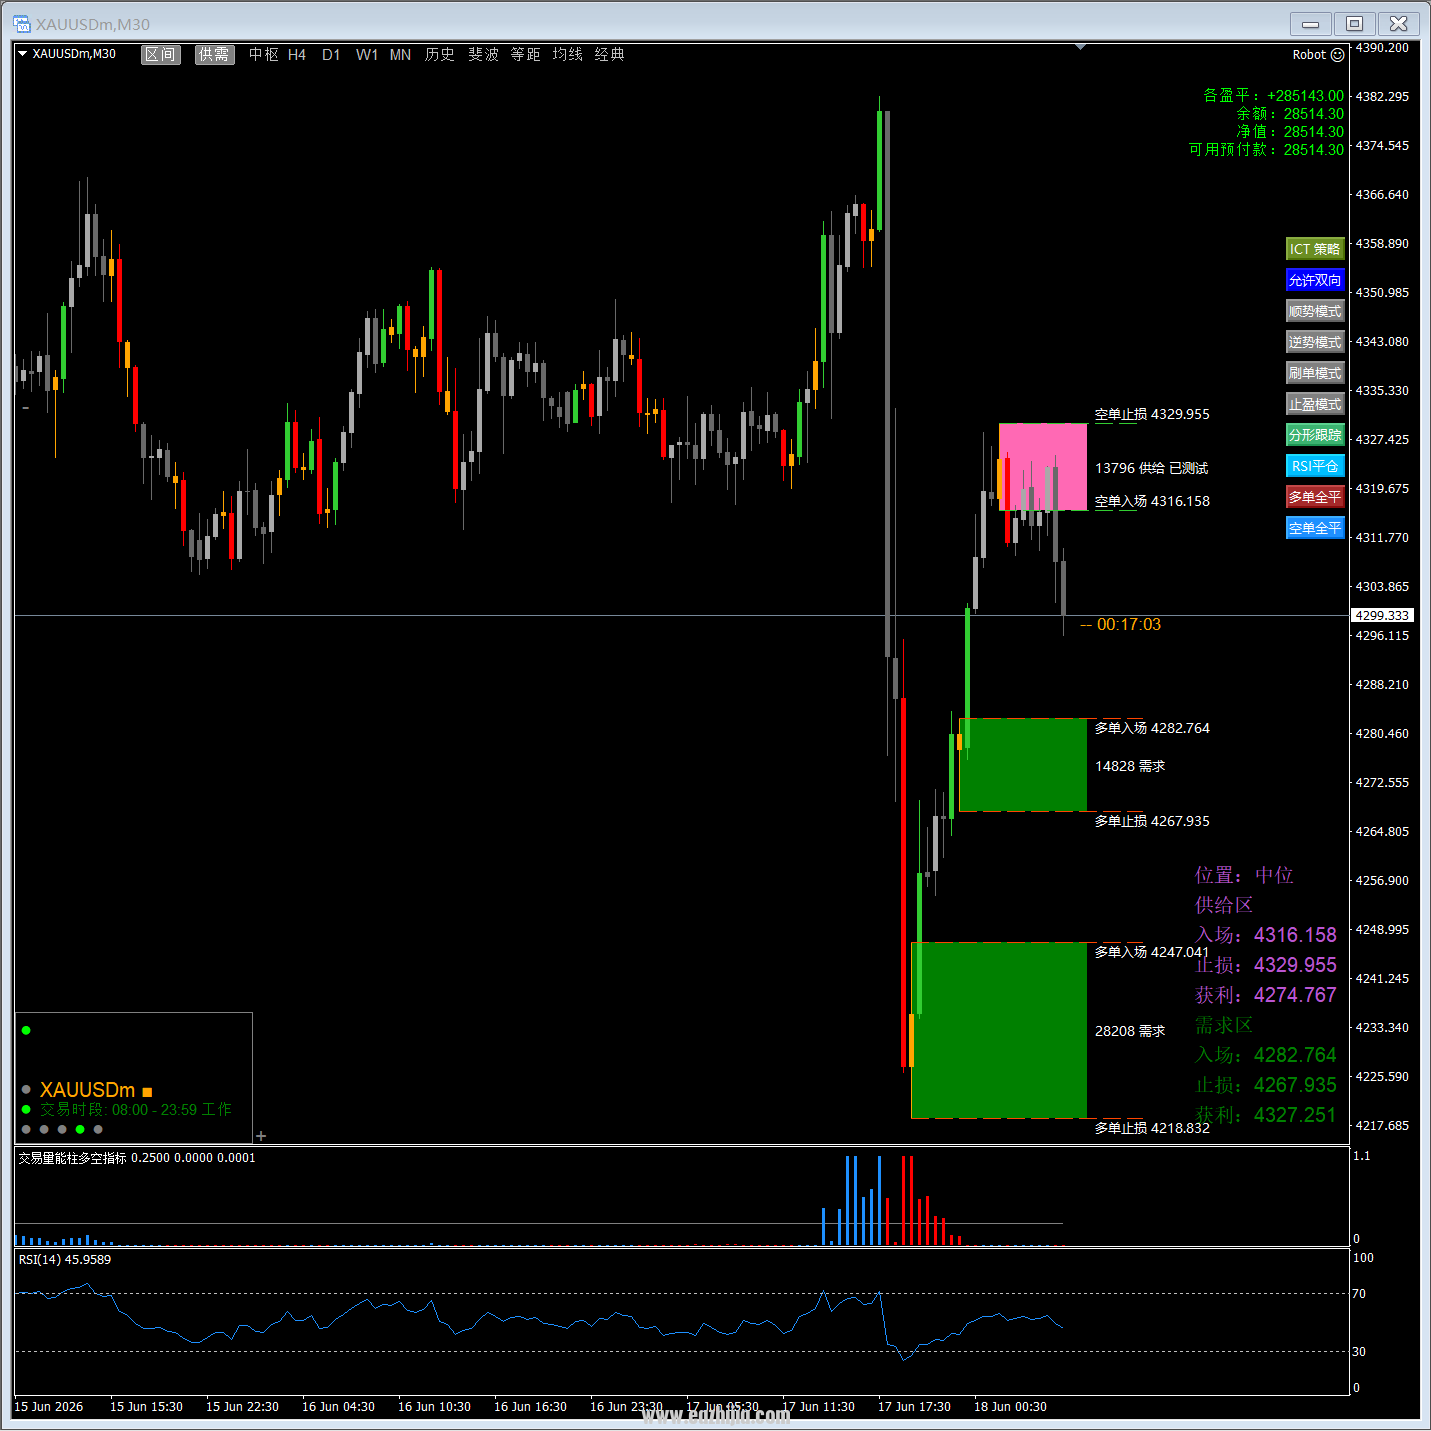Select the 经典 classic item
The image size is (1431, 1431).
pyautogui.click(x=610, y=55)
